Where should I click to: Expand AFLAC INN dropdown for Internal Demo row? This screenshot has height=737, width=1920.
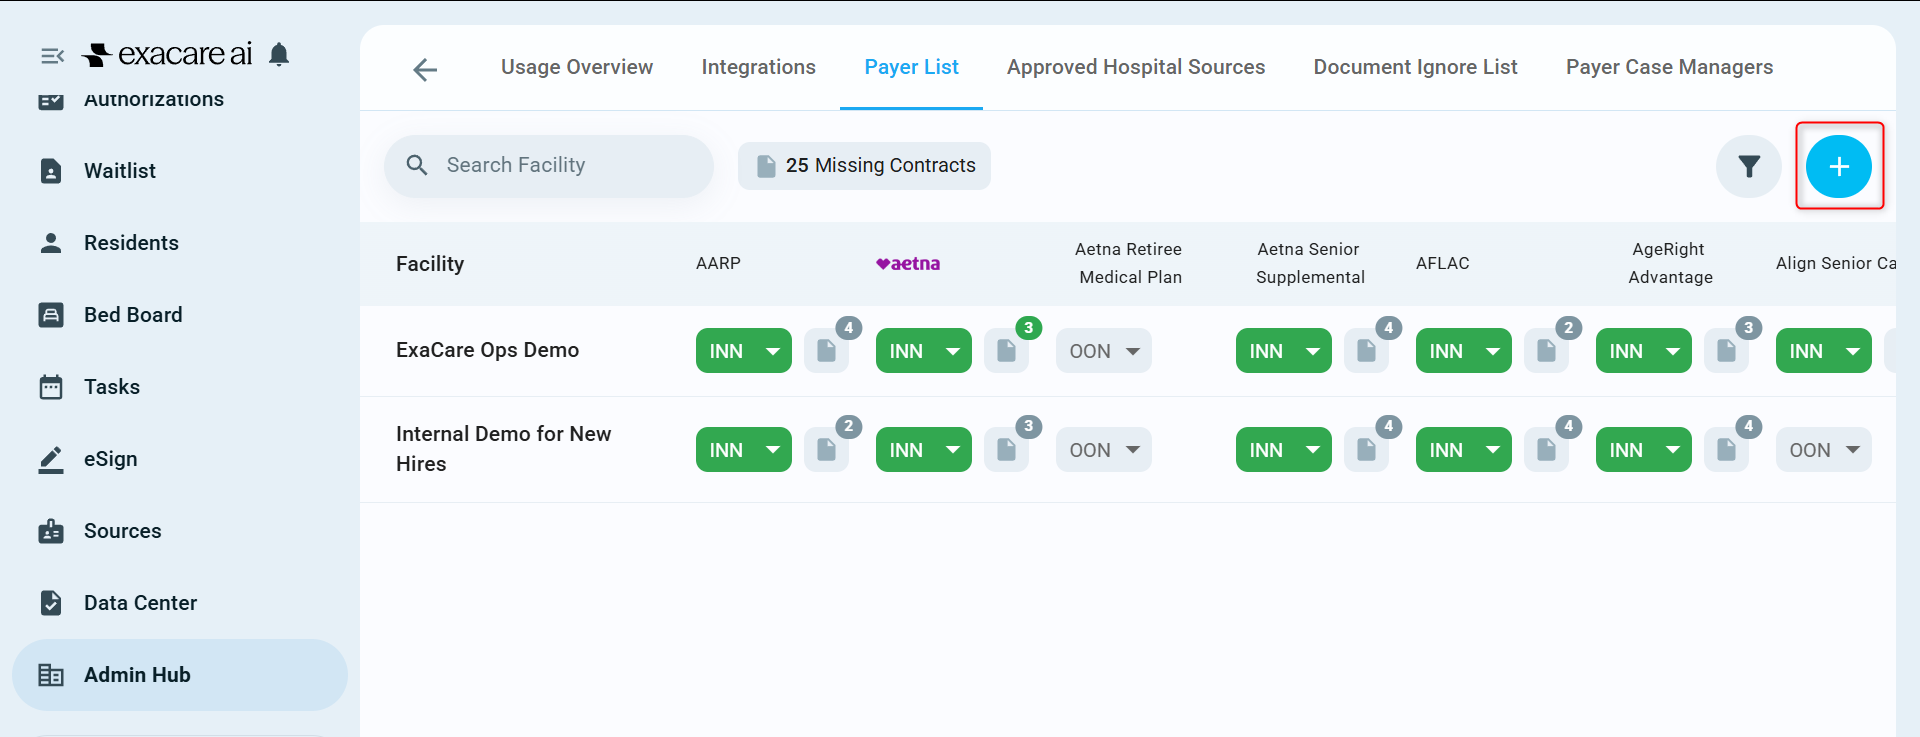tap(1464, 450)
